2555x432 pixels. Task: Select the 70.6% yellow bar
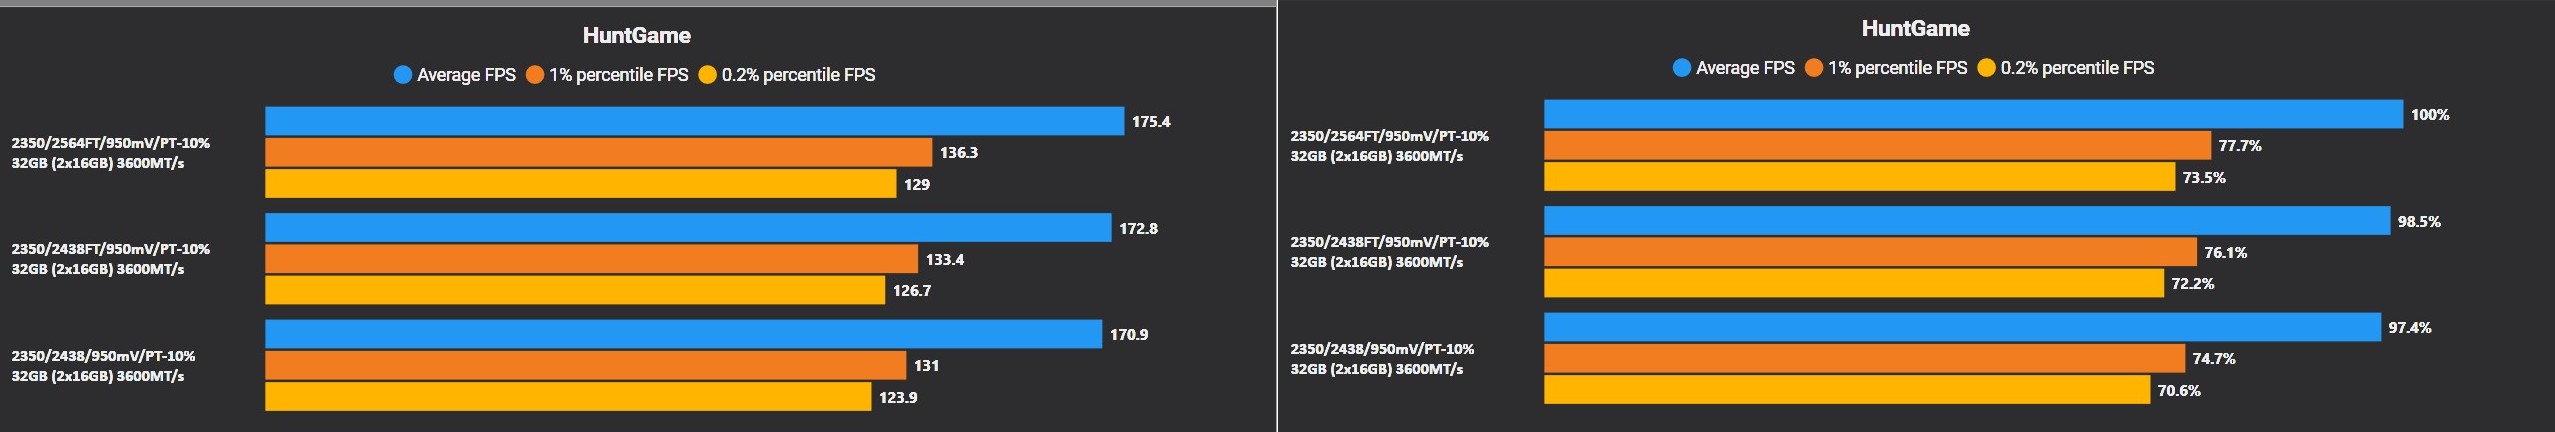[1847, 390]
